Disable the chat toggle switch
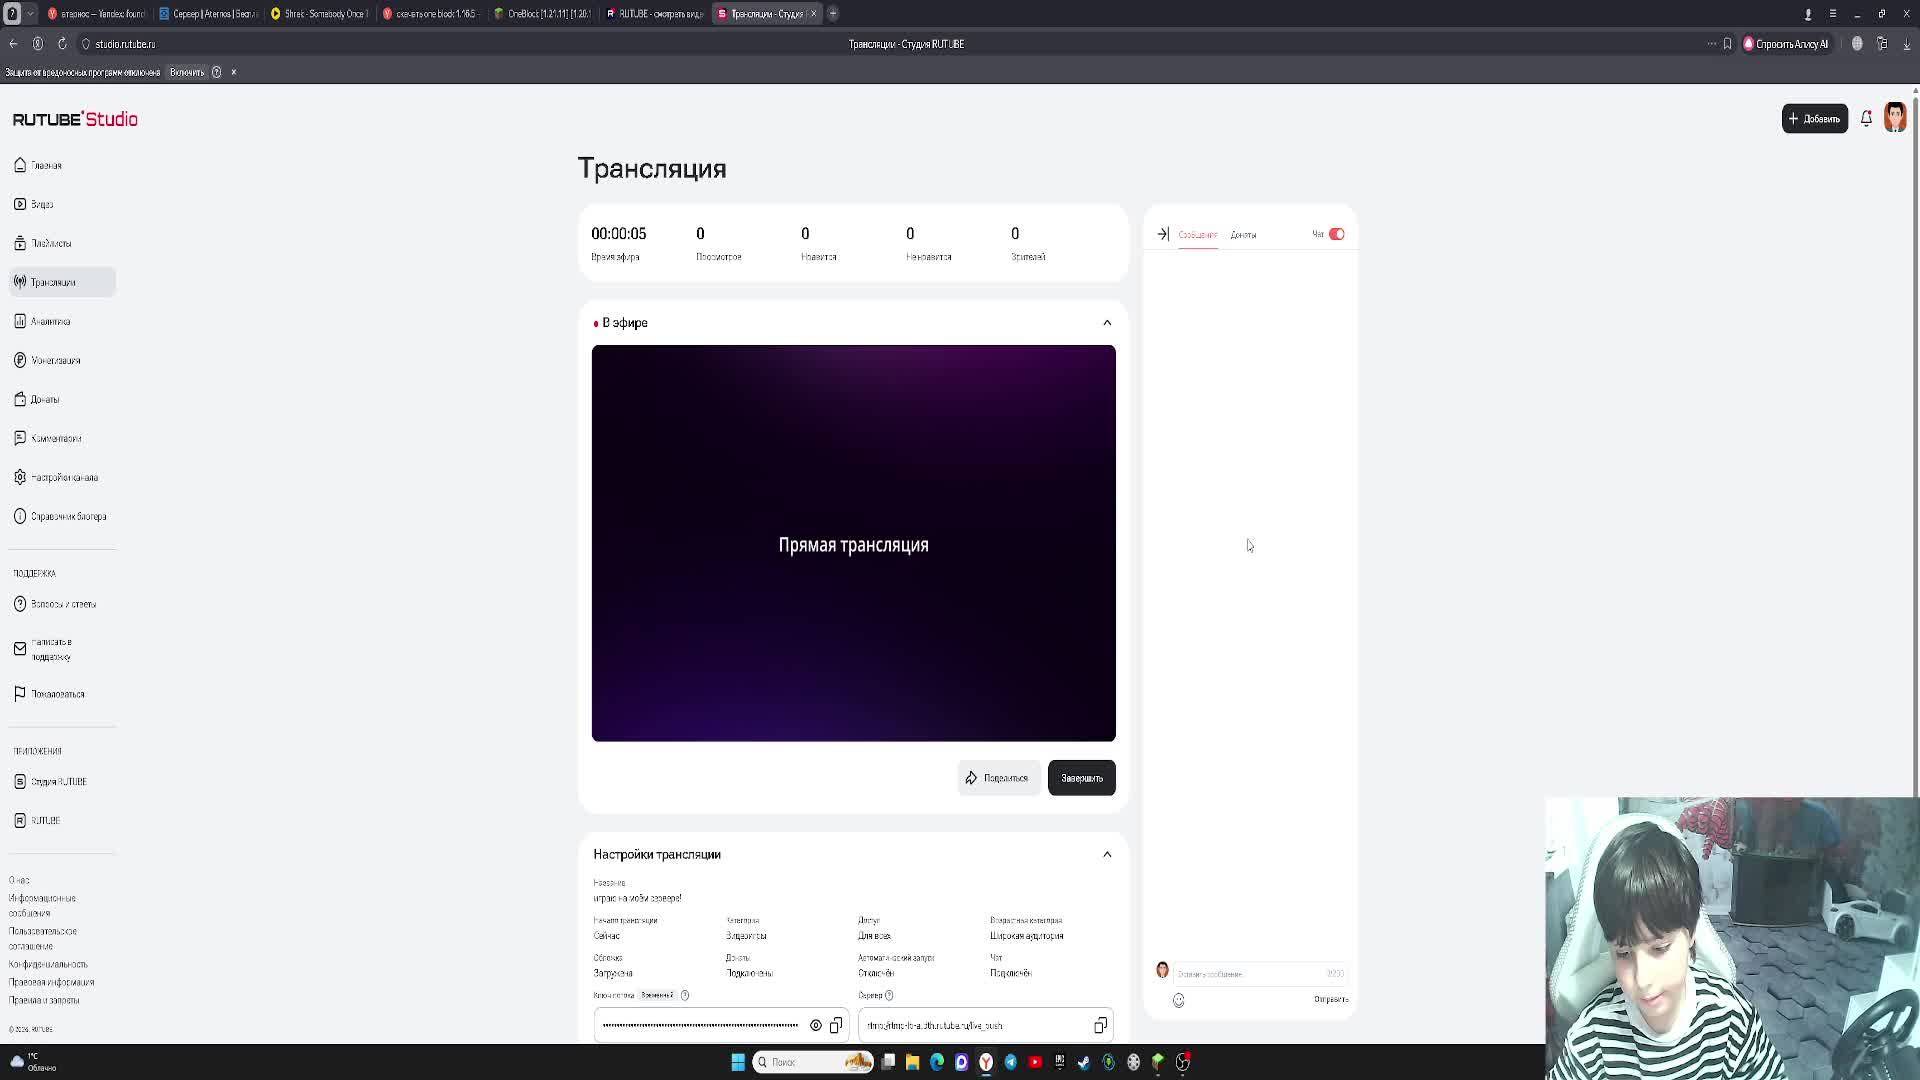Image resolution: width=1920 pixels, height=1080 pixels. pos(1336,234)
